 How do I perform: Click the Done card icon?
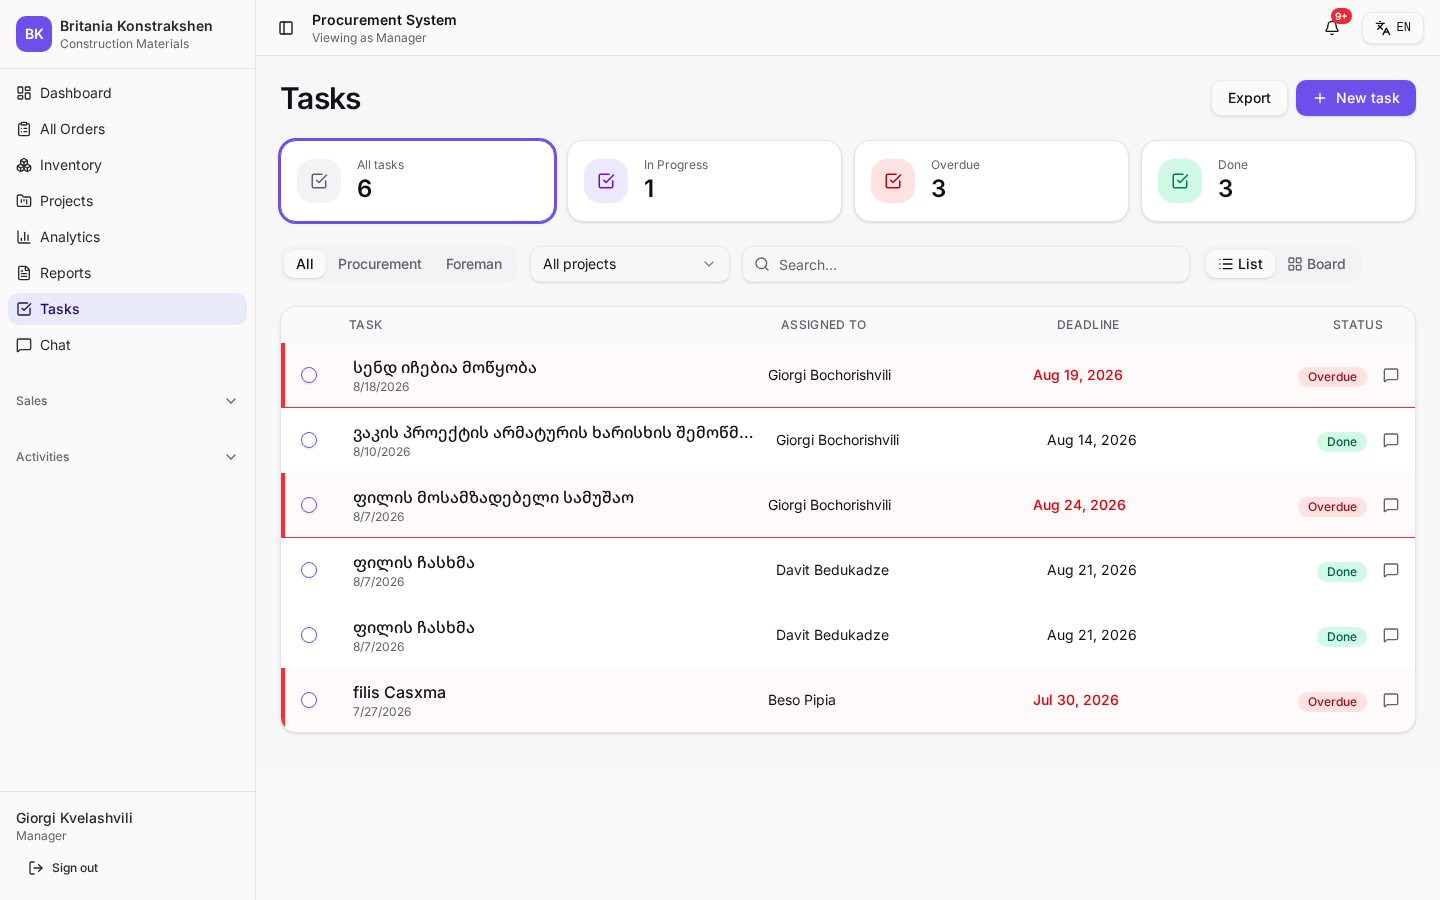(x=1180, y=181)
